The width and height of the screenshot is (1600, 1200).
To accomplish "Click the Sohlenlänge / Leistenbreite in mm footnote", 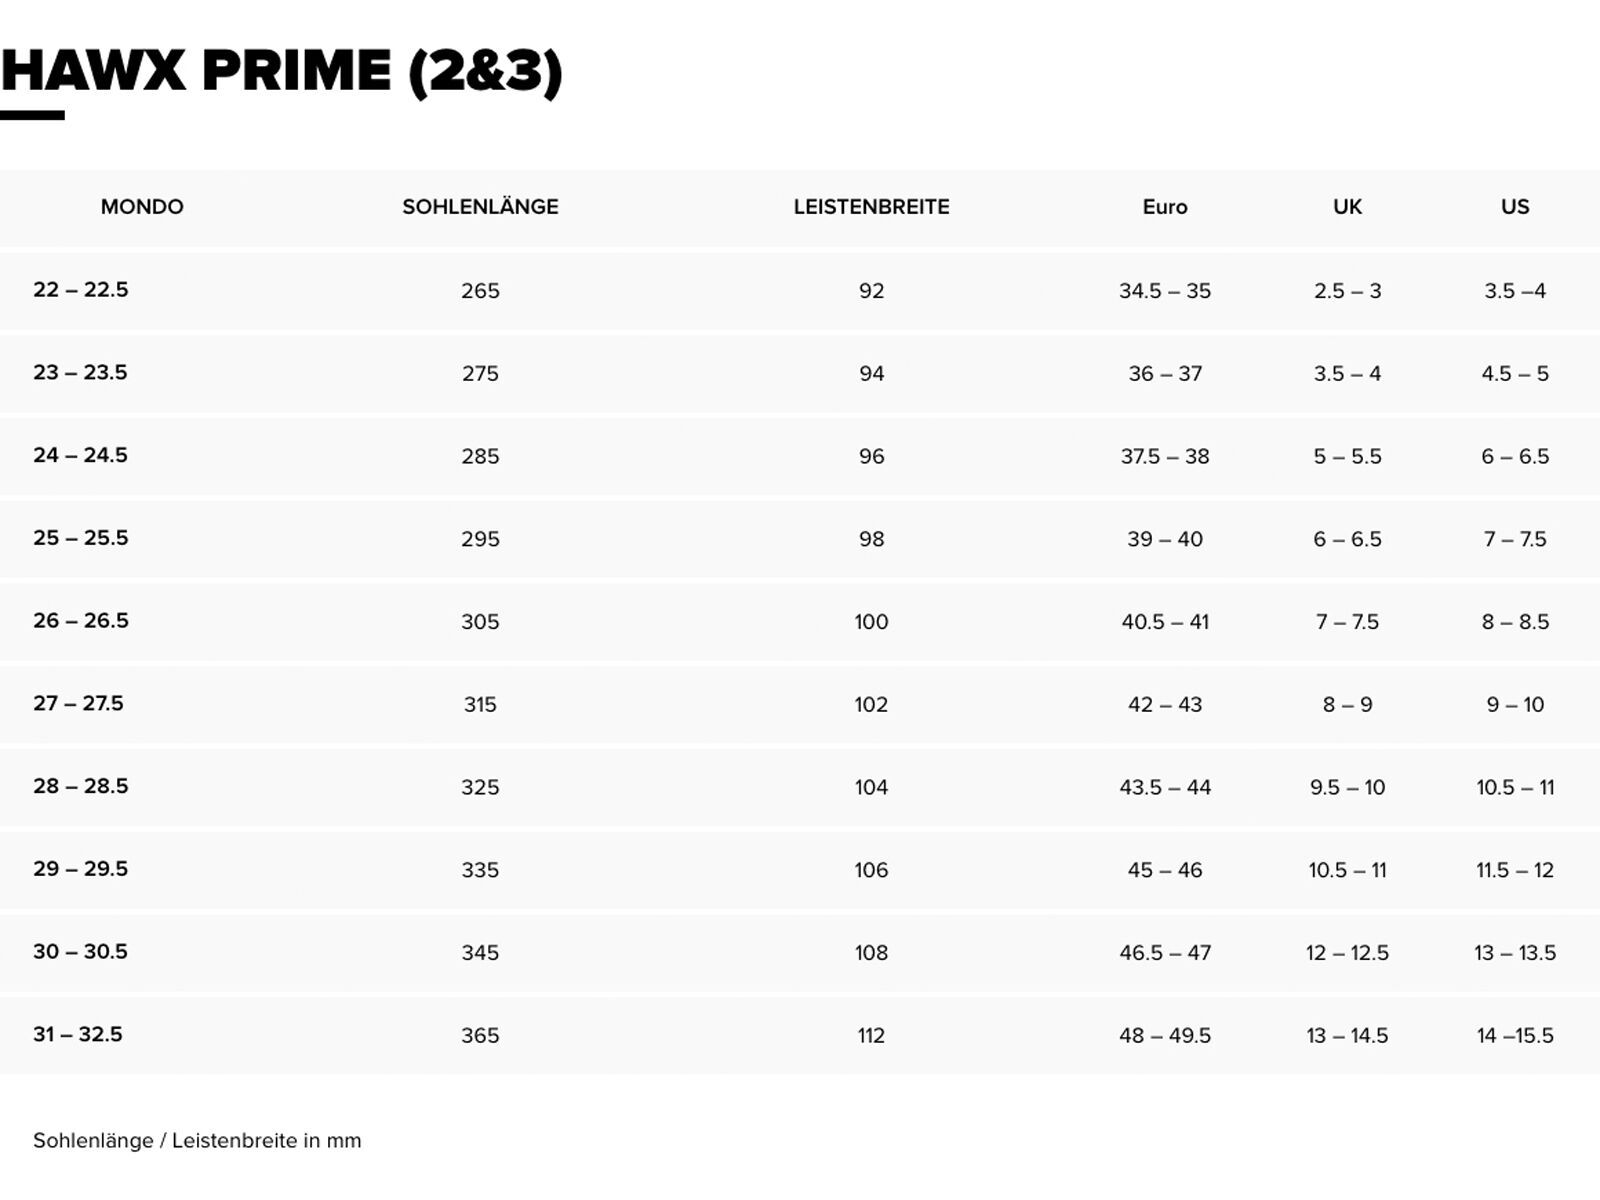I will pos(197,1141).
